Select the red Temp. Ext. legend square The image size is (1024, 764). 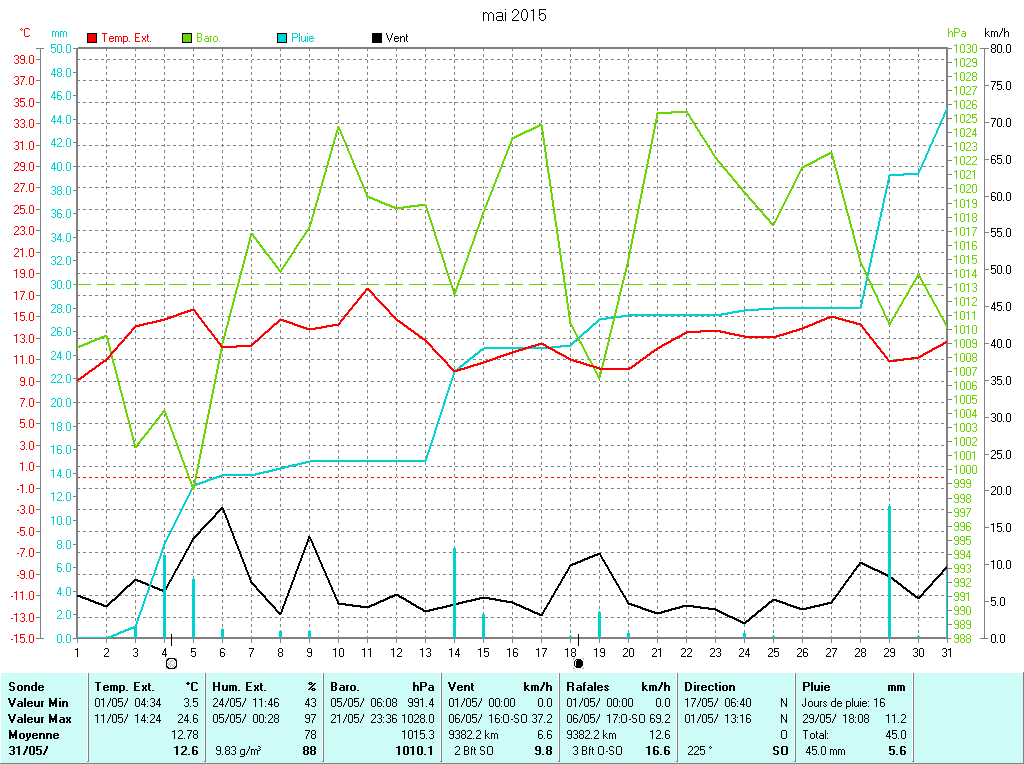click(93, 38)
